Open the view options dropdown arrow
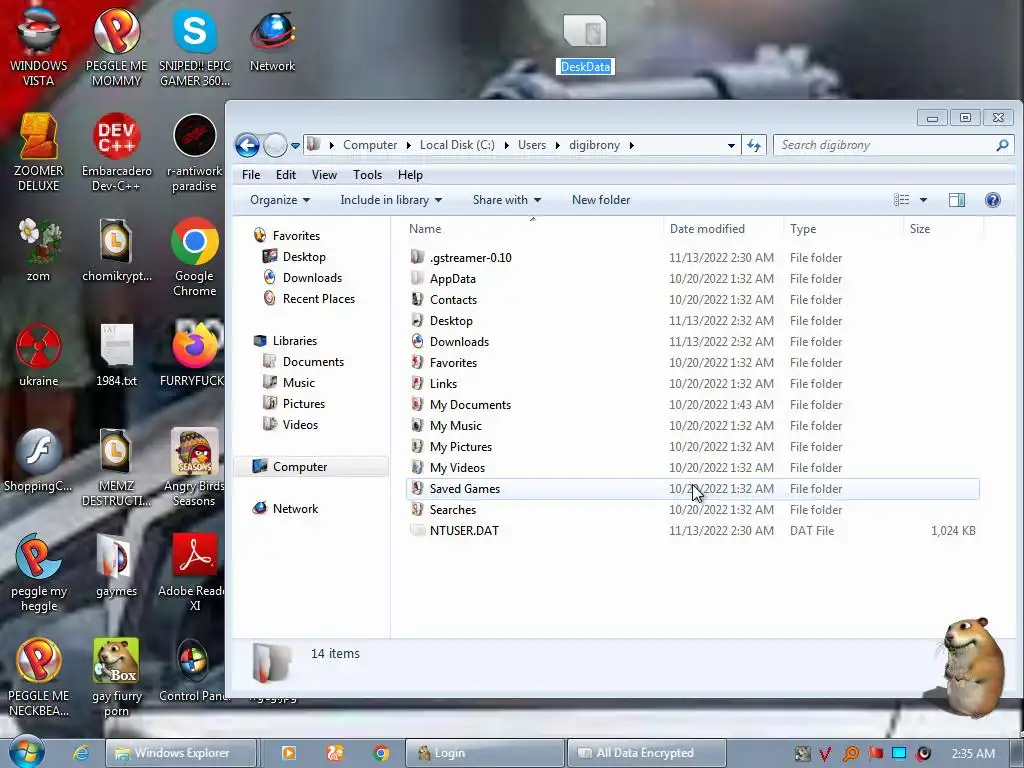 pyautogui.click(x=923, y=200)
